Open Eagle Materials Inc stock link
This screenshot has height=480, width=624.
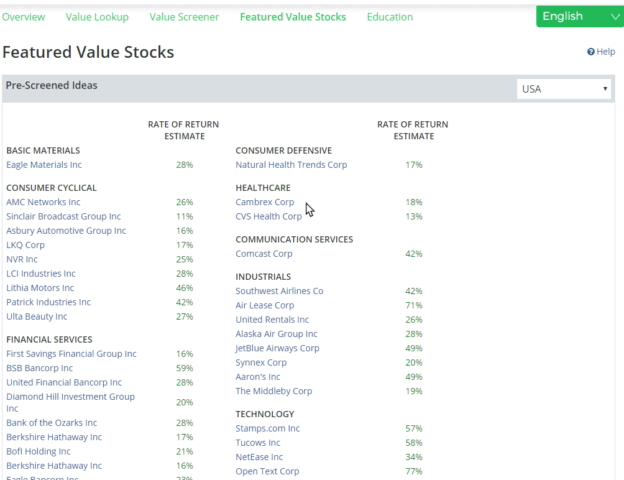tap(44, 164)
